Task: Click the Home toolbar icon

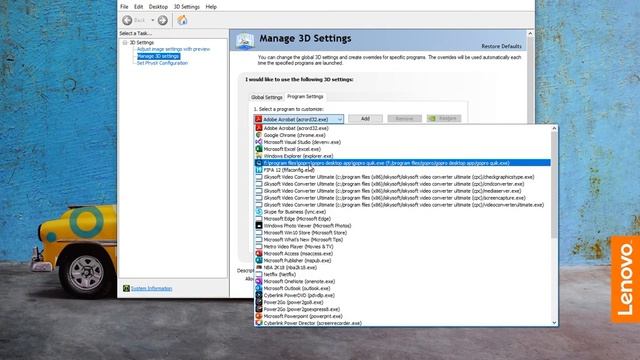Action: [182, 20]
